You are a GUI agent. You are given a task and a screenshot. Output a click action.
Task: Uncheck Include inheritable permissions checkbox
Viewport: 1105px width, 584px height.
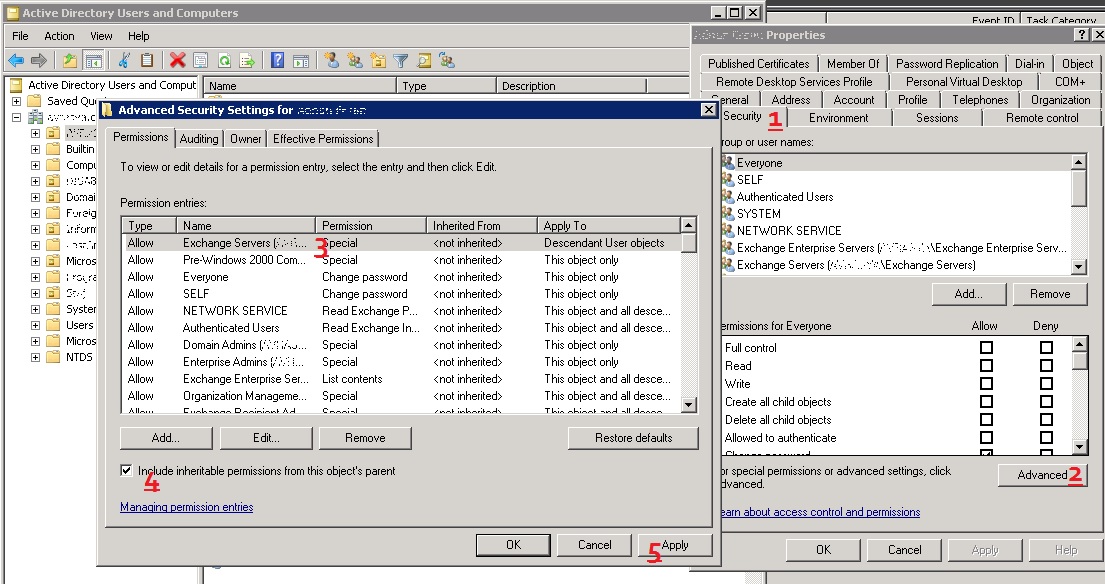(x=126, y=470)
